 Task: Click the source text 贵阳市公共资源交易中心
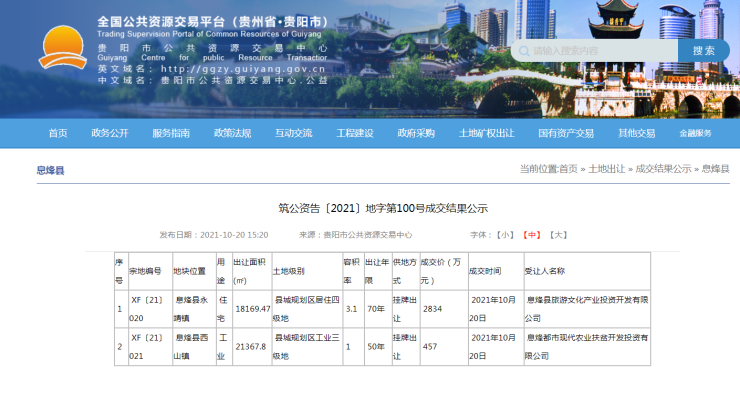[x=368, y=235]
